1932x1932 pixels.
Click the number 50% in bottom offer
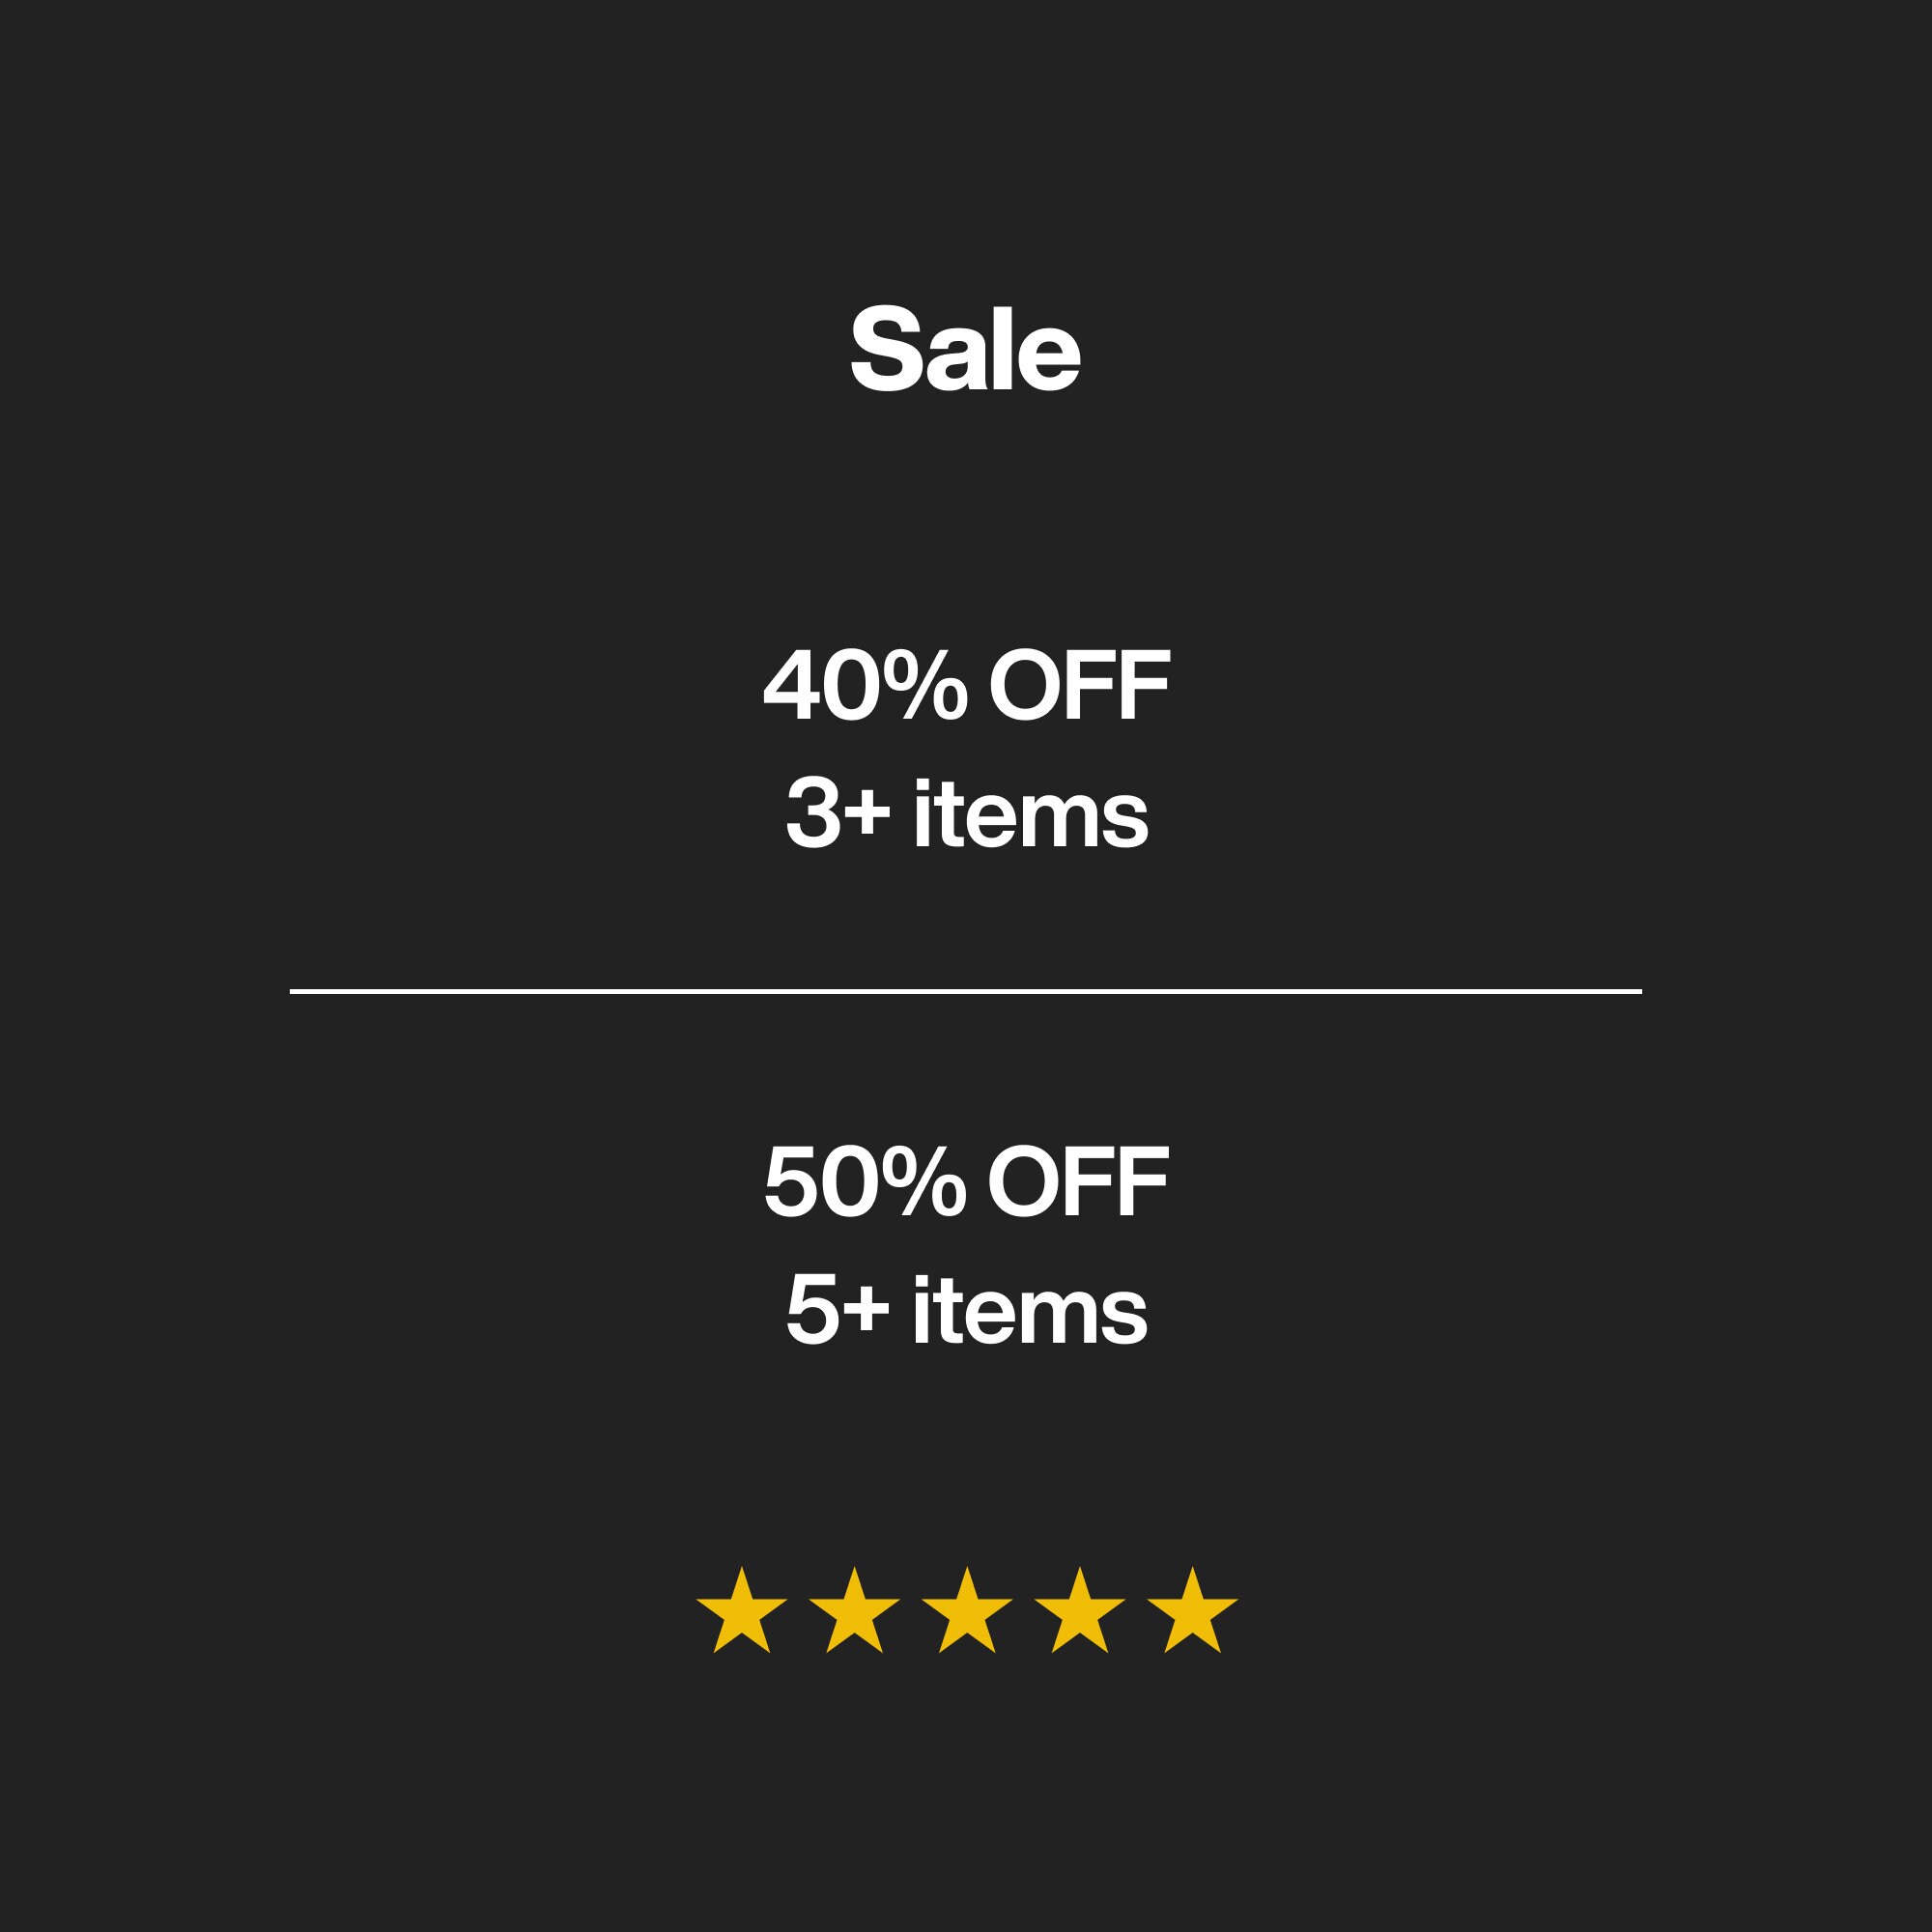click(x=865, y=1182)
